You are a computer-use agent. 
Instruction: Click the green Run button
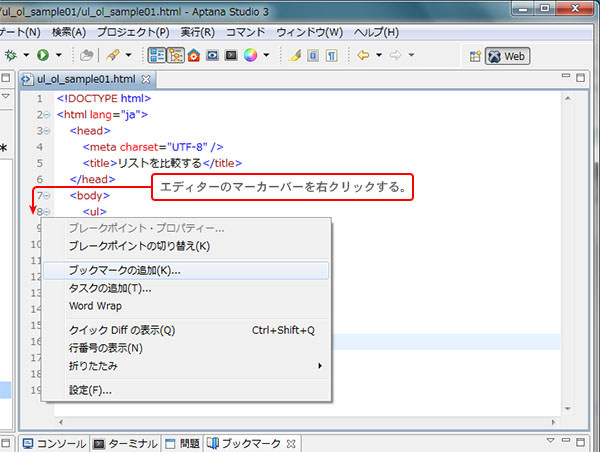click(43, 55)
